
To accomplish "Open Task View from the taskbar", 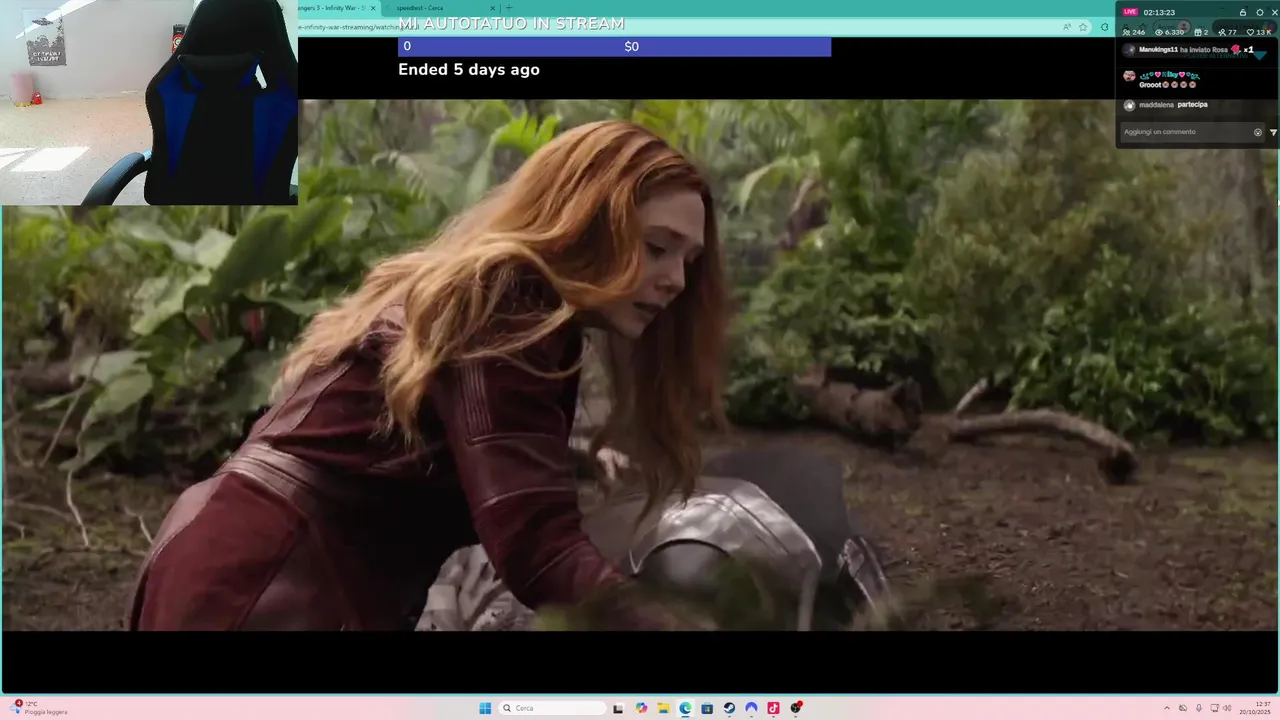I will tap(619, 708).
